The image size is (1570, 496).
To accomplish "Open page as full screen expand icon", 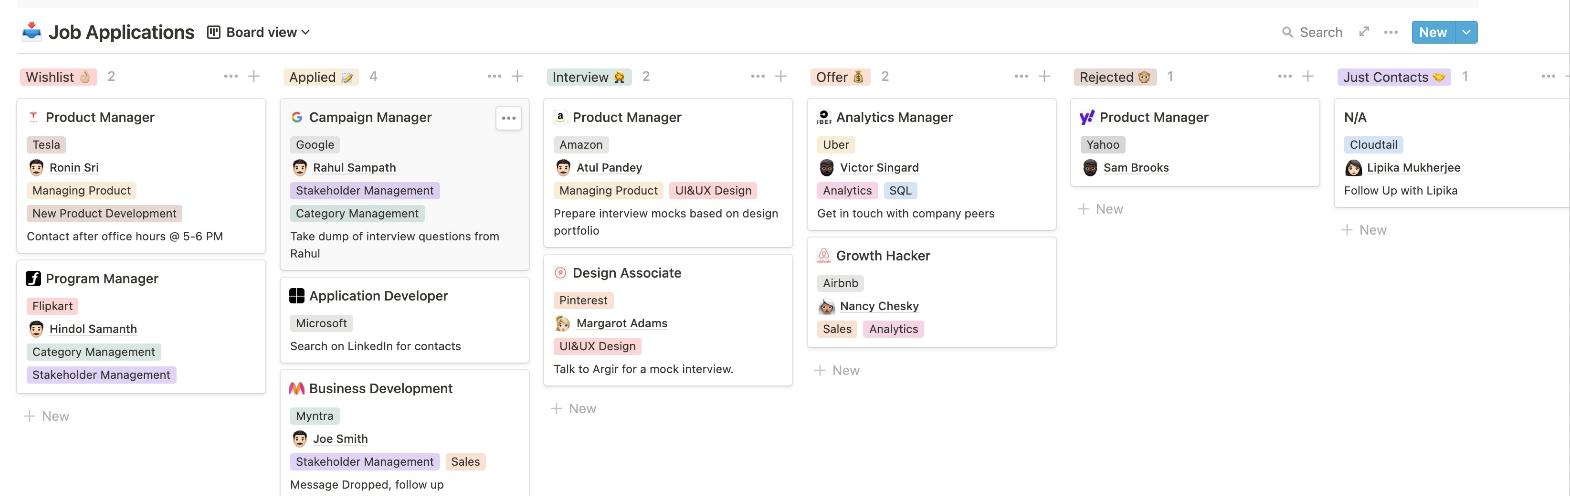I will tap(1364, 32).
